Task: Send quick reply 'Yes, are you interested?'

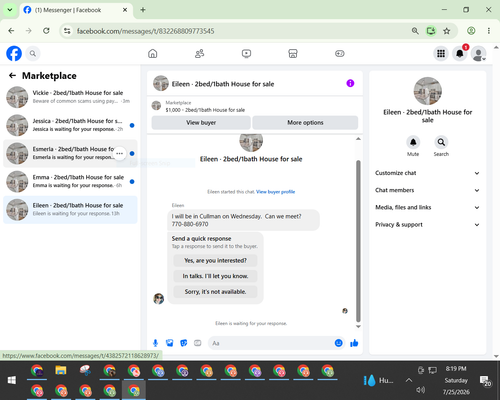Action: coord(215,260)
